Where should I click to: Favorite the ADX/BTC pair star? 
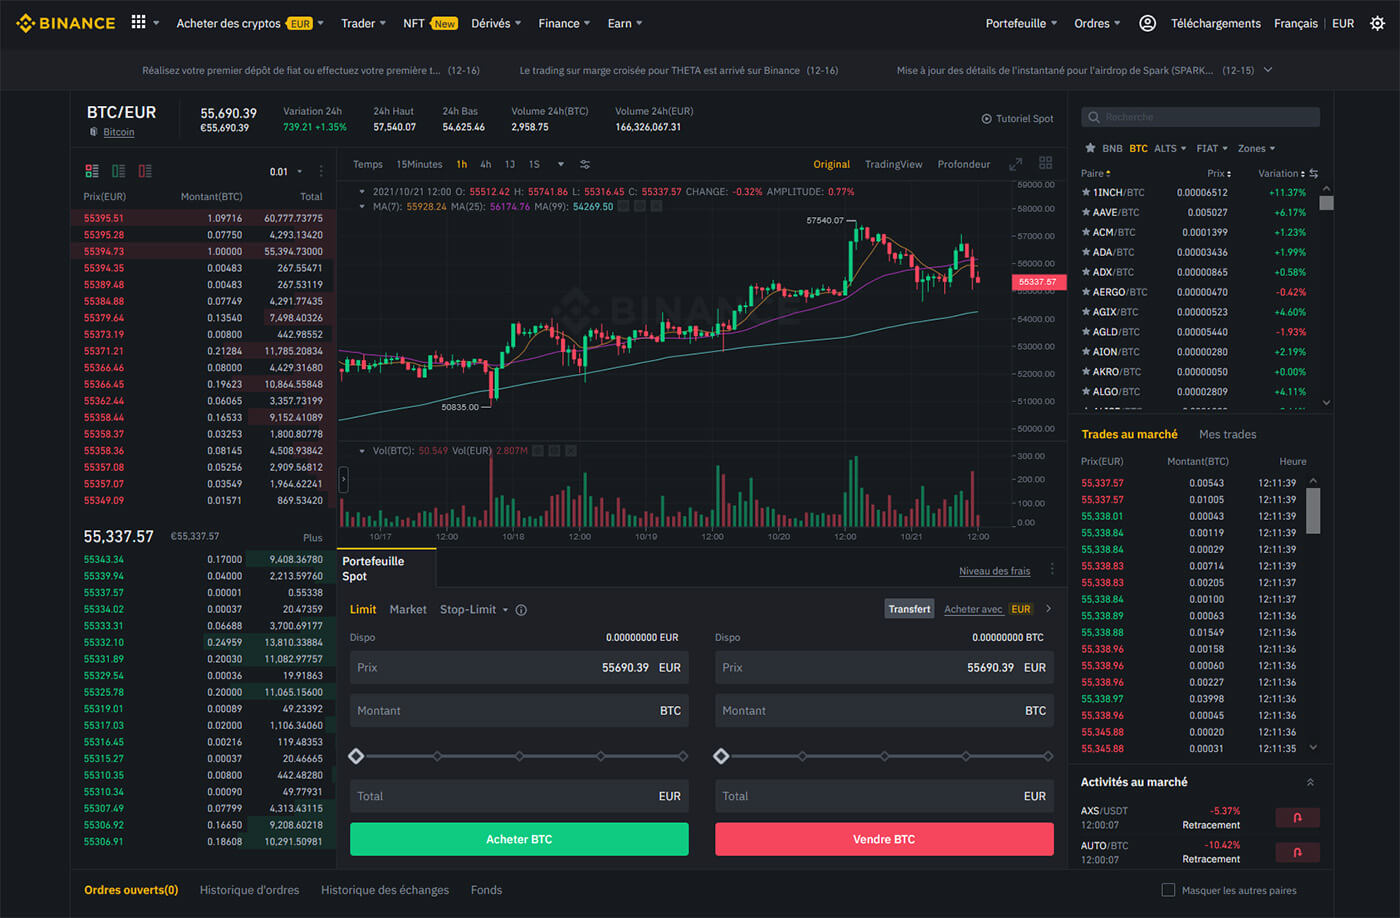coord(1086,272)
